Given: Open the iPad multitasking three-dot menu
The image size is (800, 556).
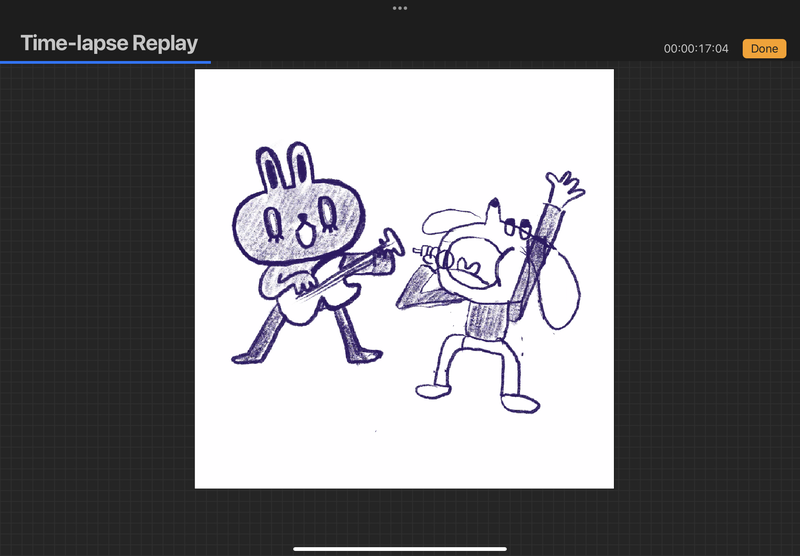Looking at the screenshot, I should [400, 7].
